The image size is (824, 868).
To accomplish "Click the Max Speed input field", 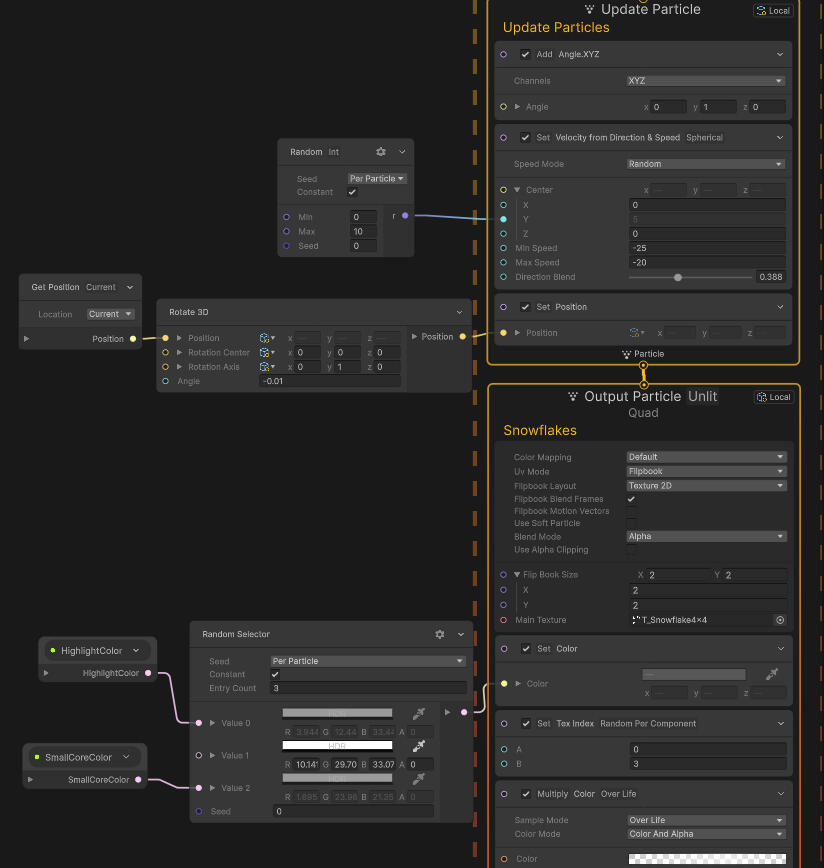I will 706,263.
